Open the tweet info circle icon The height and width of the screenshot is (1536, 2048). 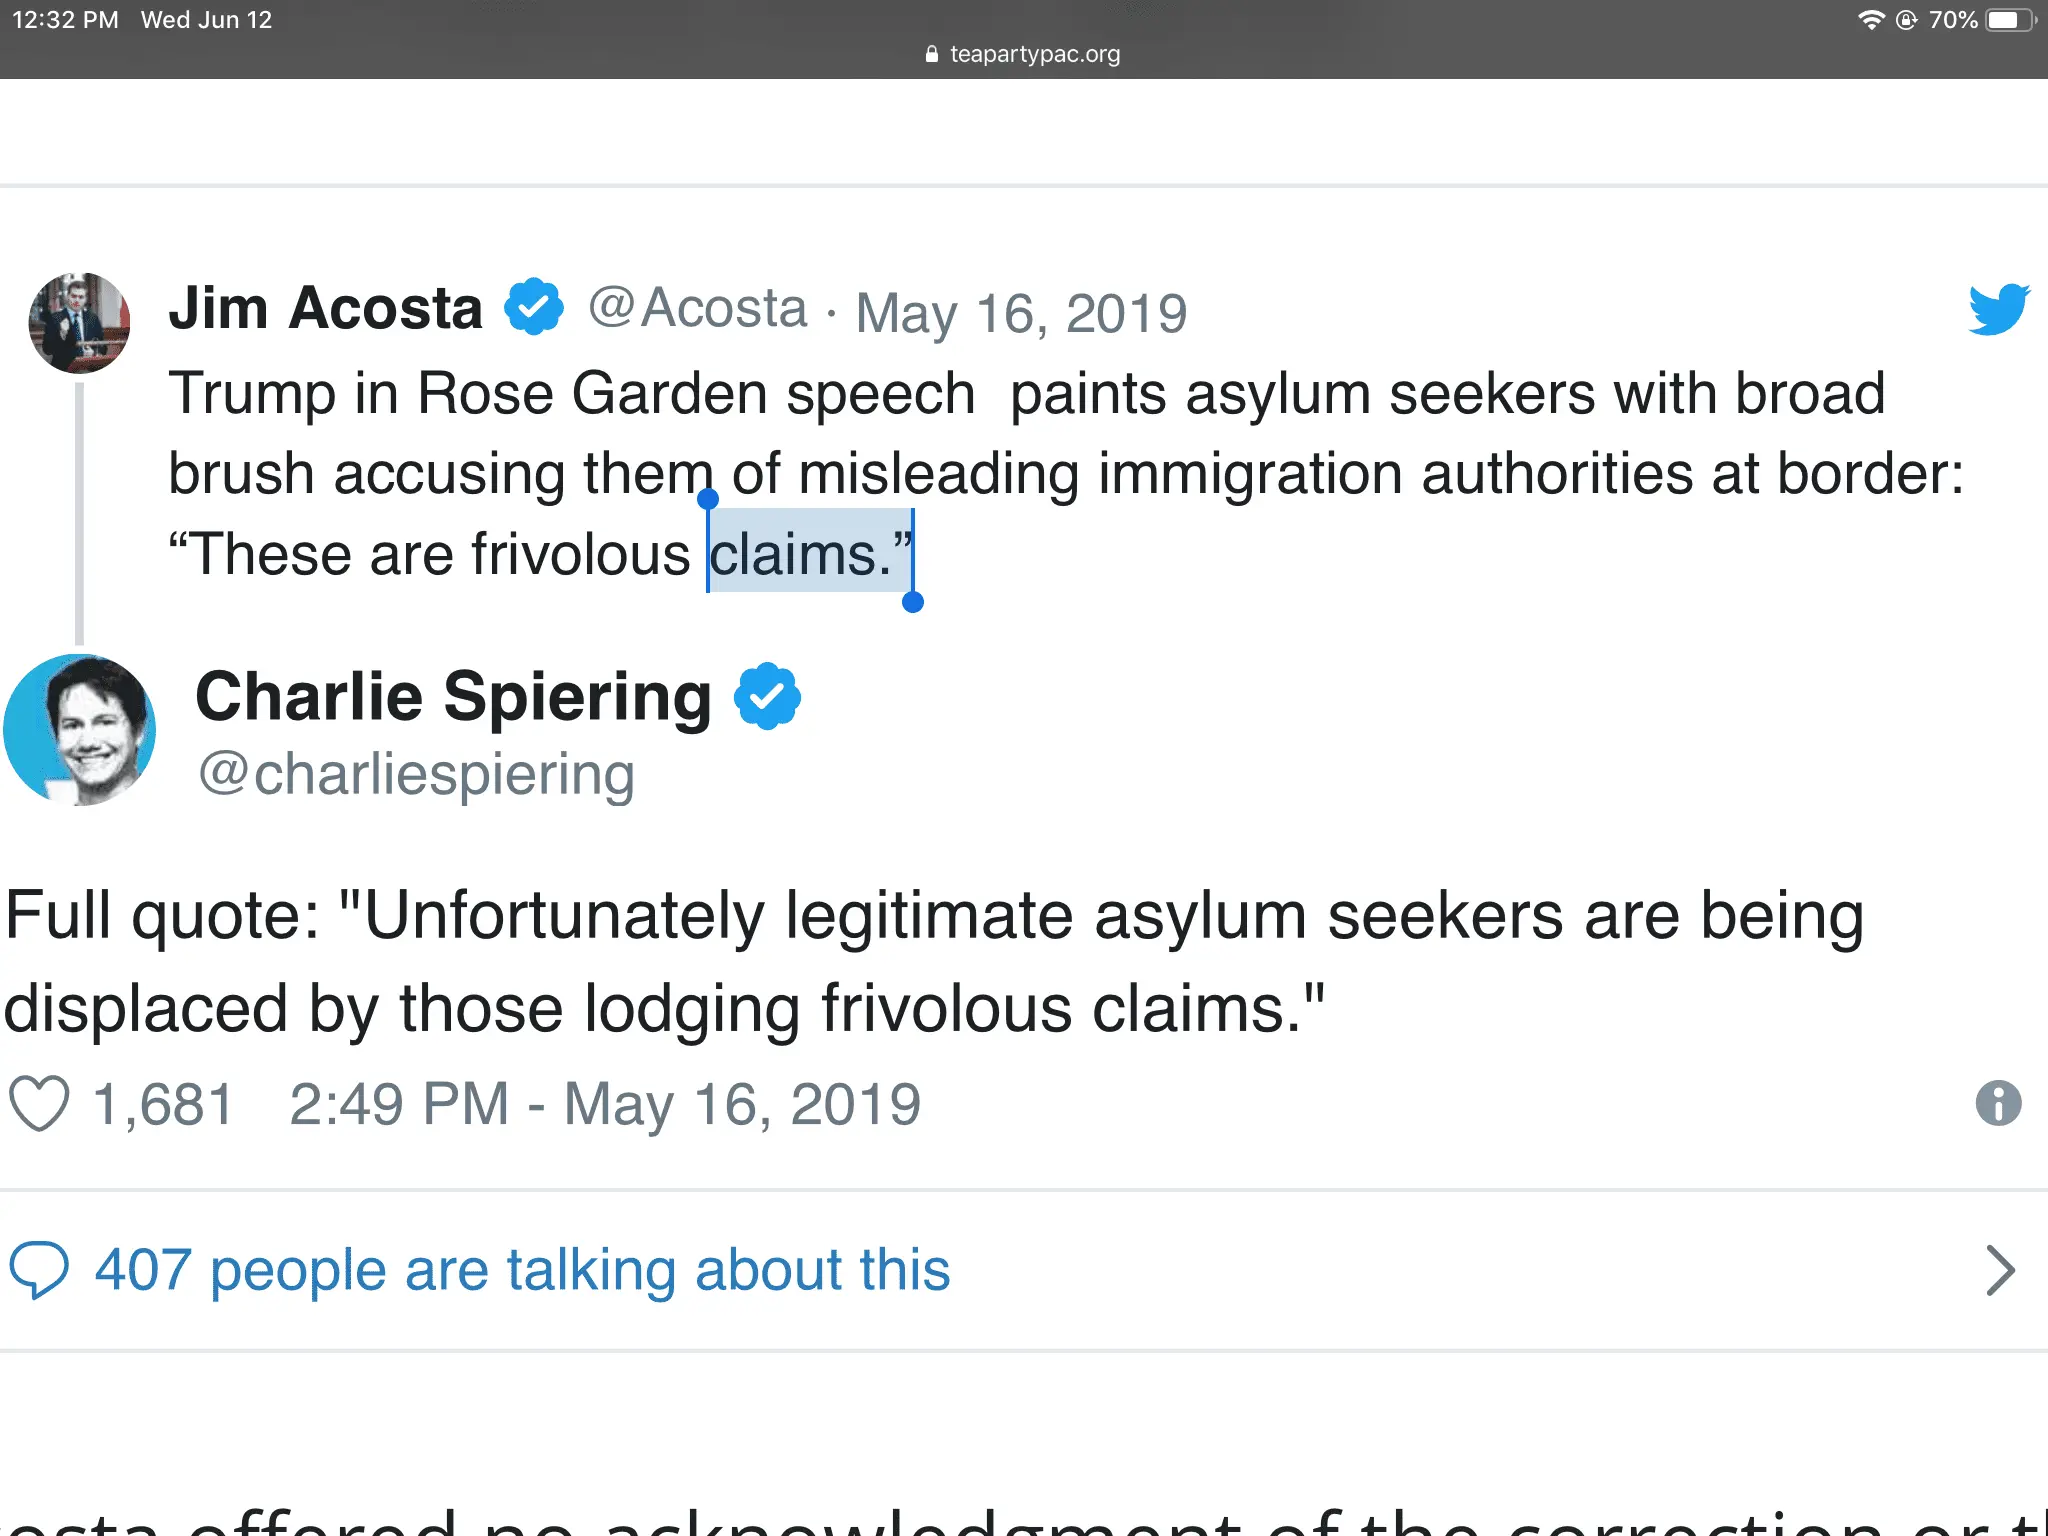(x=1998, y=1103)
